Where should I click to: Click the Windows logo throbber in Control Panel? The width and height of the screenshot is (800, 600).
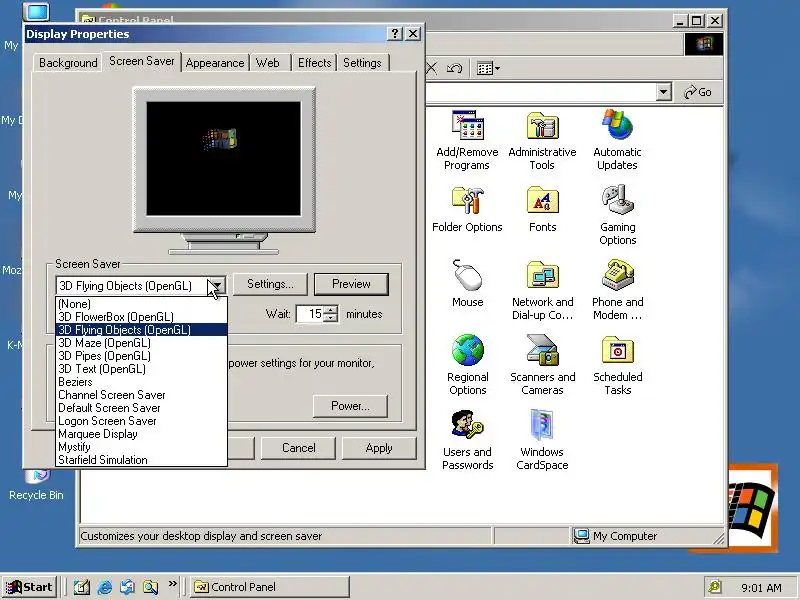click(704, 44)
